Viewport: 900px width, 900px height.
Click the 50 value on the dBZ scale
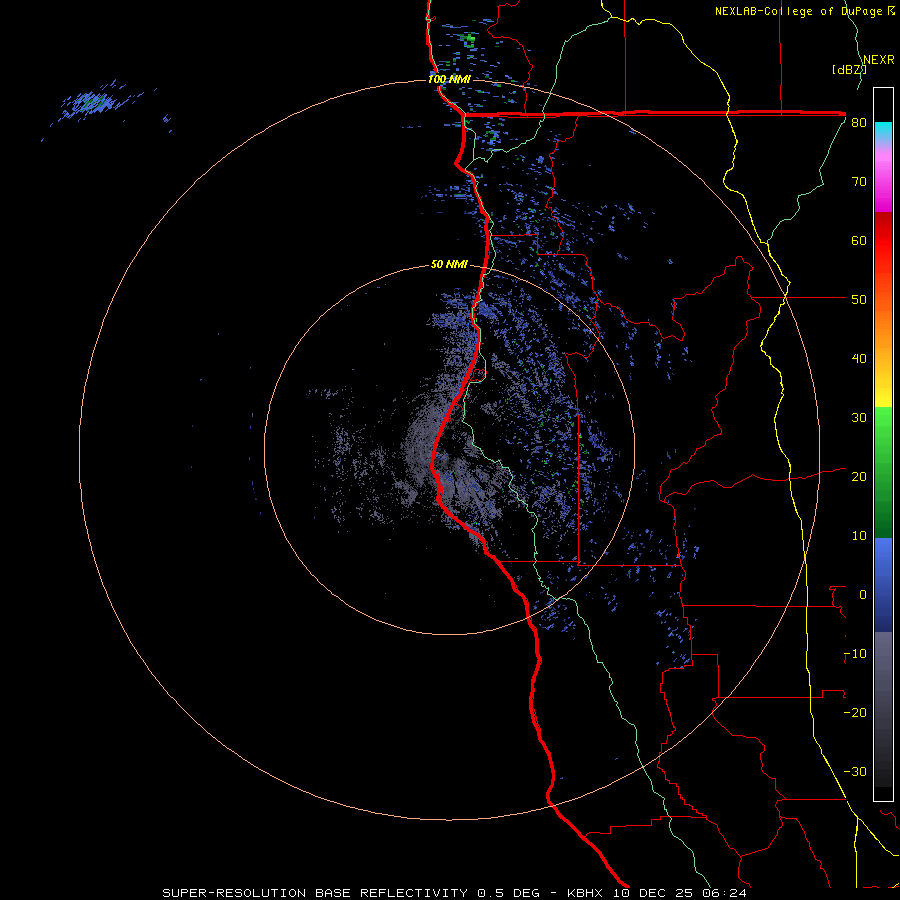(859, 300)
